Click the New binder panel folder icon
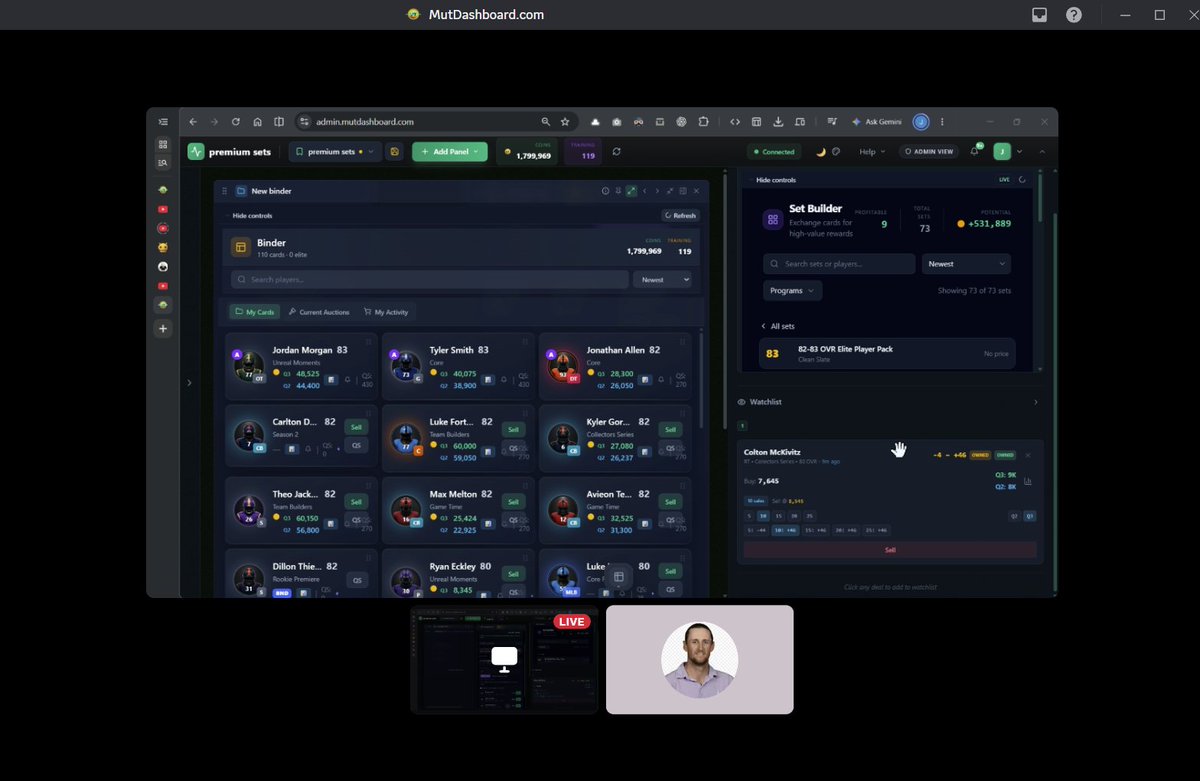The height and width of the screenshot is (781, 1200). [x=240, y=191]
